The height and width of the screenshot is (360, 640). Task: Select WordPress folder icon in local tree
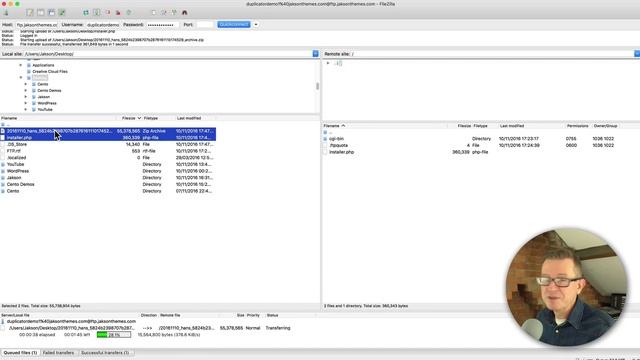click(x=34, y=103)
